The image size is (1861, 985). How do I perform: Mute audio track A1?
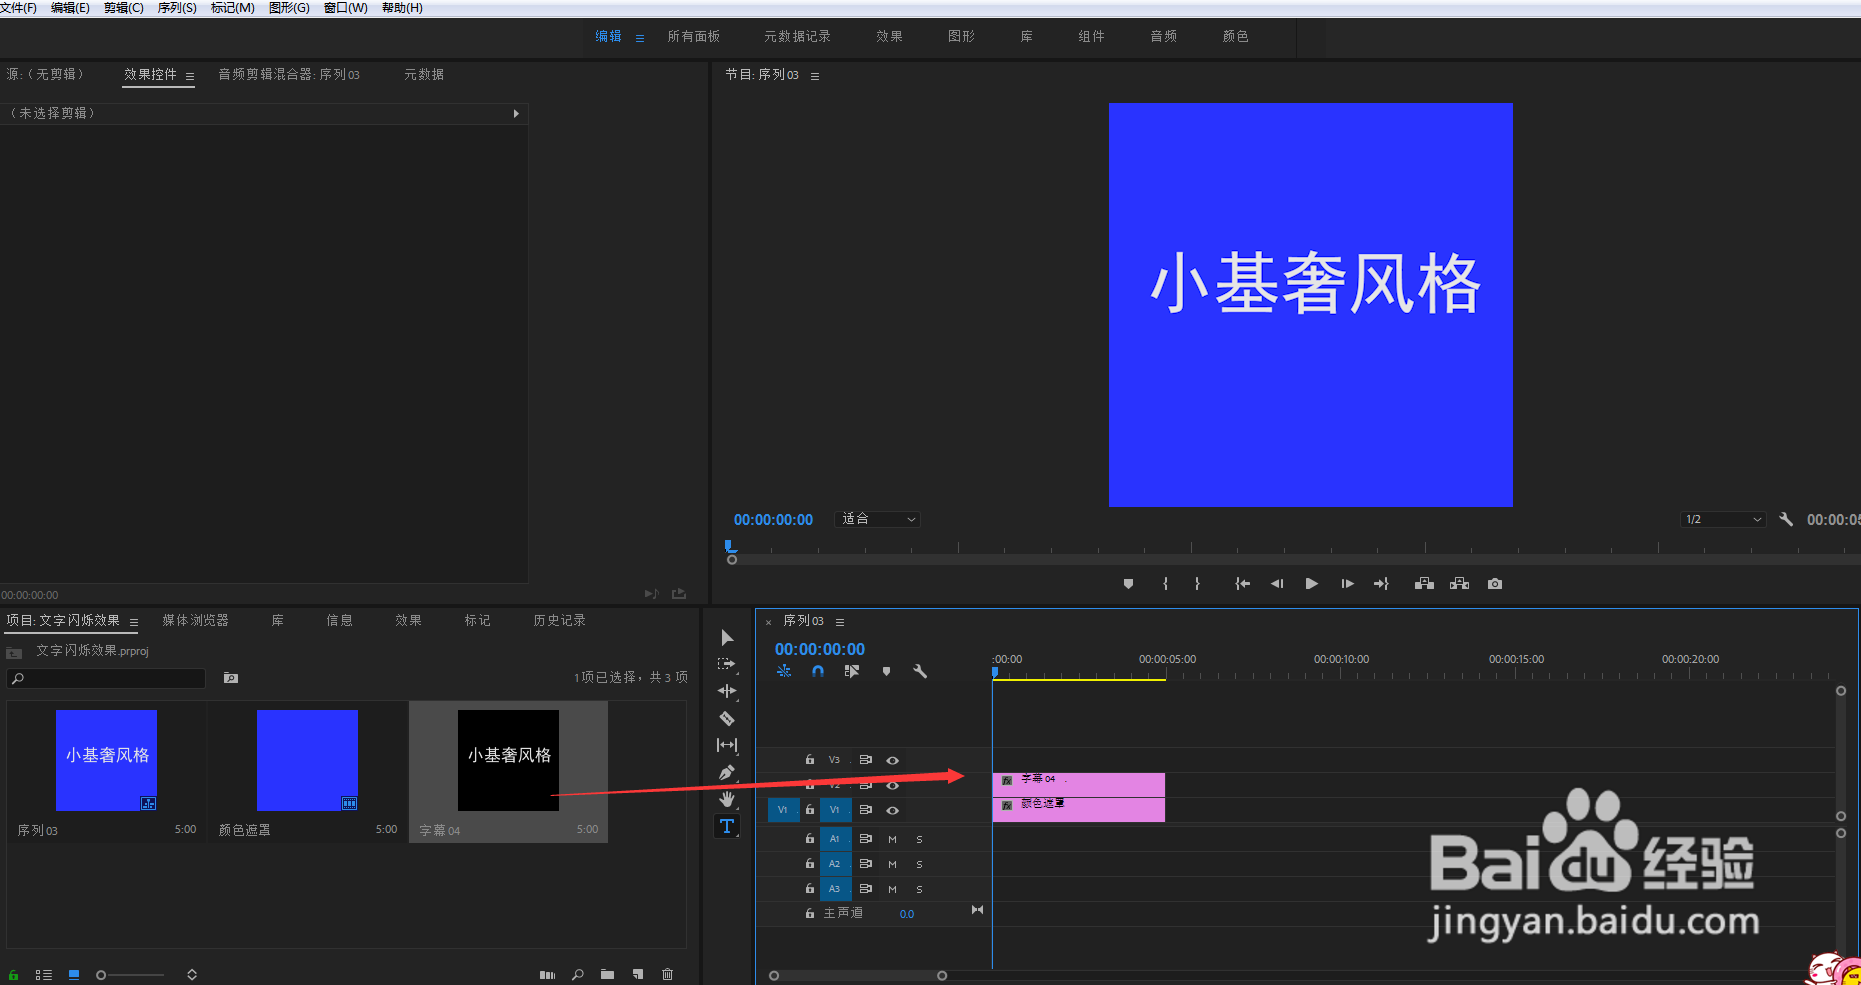pos(893,839)
